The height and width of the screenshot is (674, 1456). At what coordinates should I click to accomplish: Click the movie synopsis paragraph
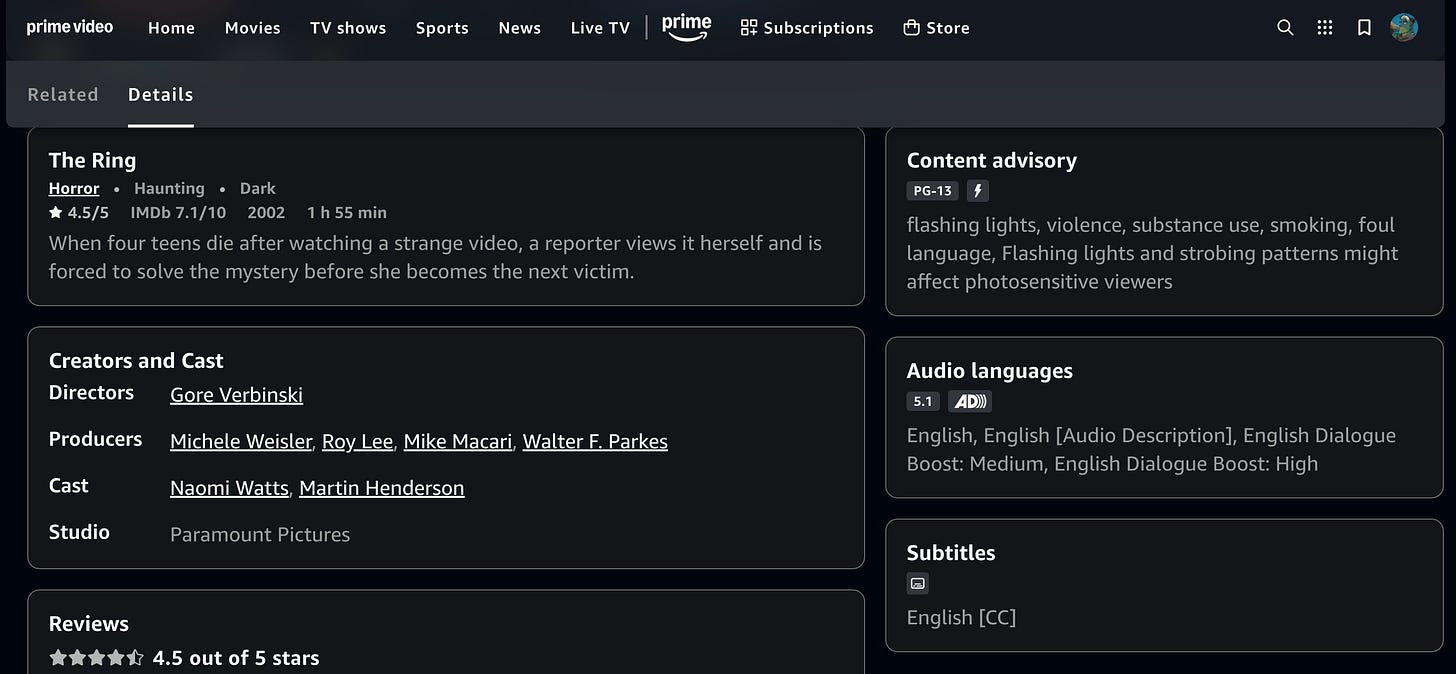coord(435,257)
